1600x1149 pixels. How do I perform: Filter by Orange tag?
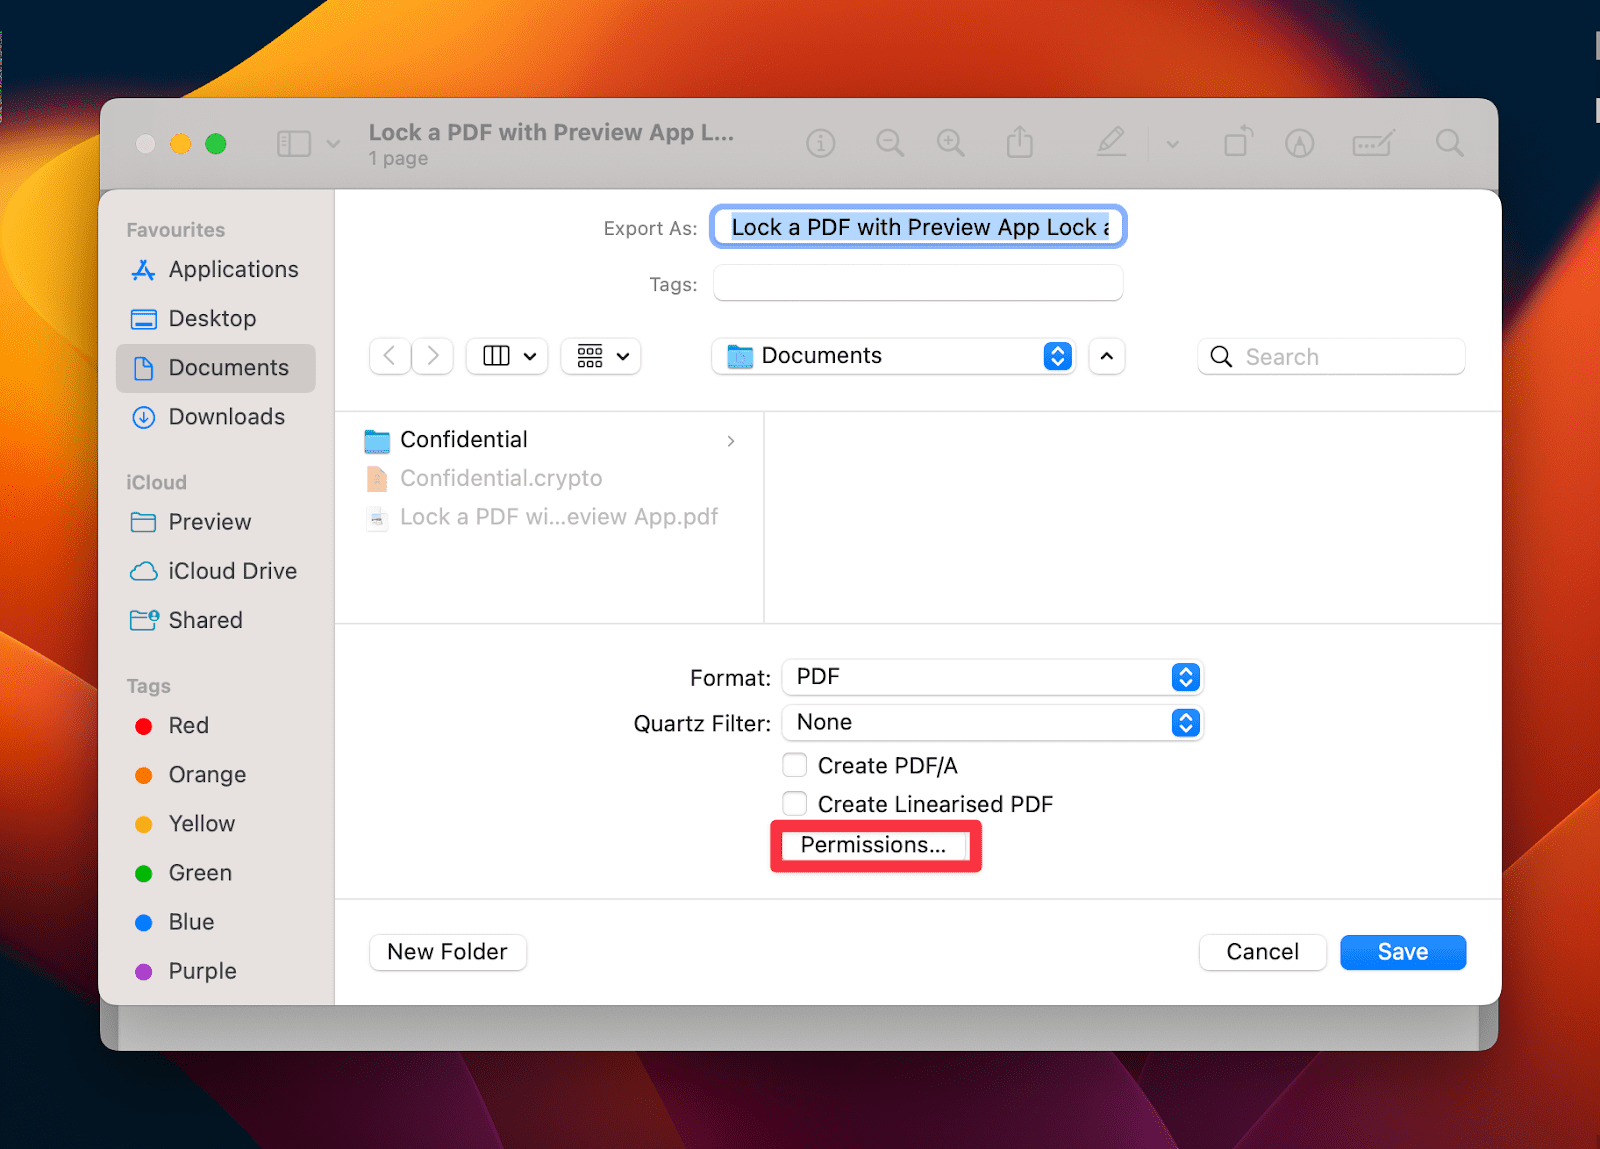[x=216, y=775]
